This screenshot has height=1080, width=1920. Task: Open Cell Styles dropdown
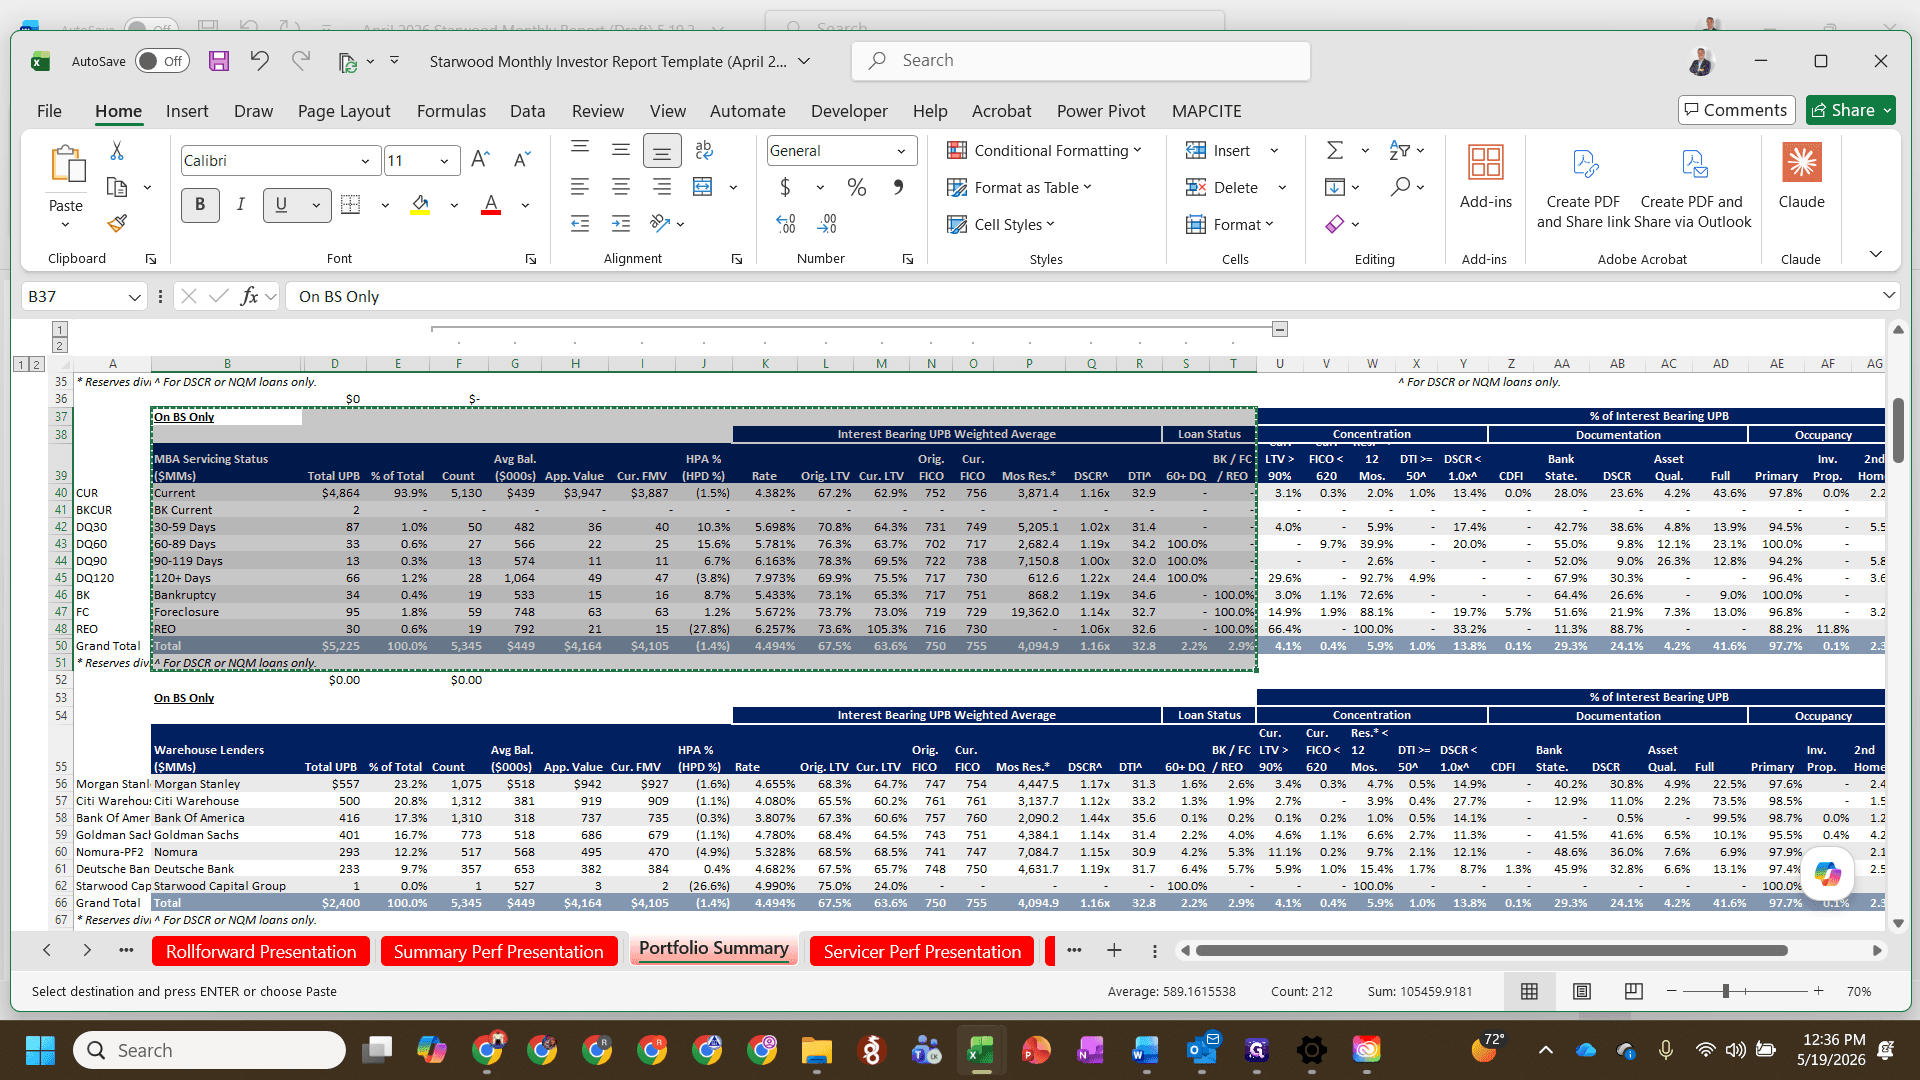(x=1001, y=224)
